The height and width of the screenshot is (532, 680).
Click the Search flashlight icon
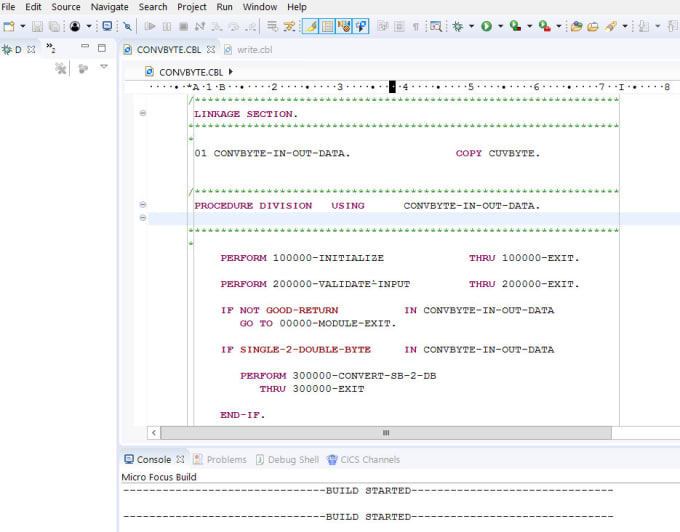[611, 26]
